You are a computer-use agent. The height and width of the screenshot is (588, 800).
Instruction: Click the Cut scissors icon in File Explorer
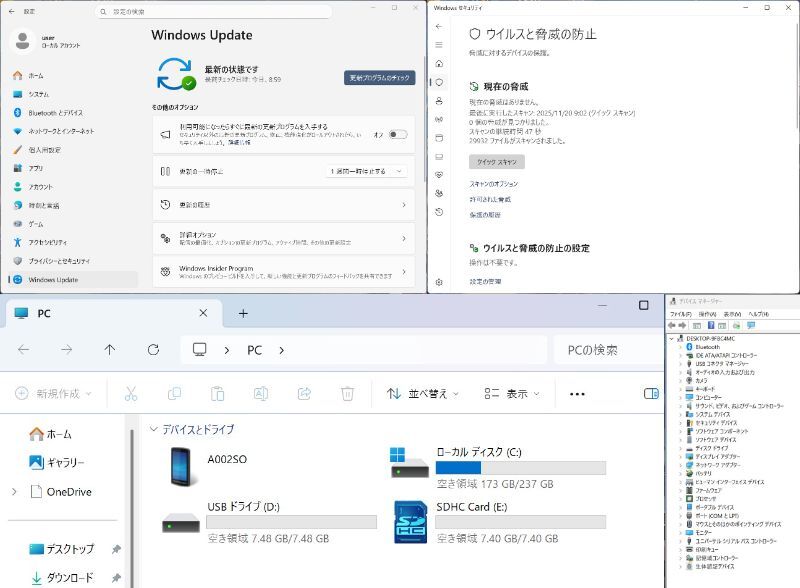click(x=131, y=394)
